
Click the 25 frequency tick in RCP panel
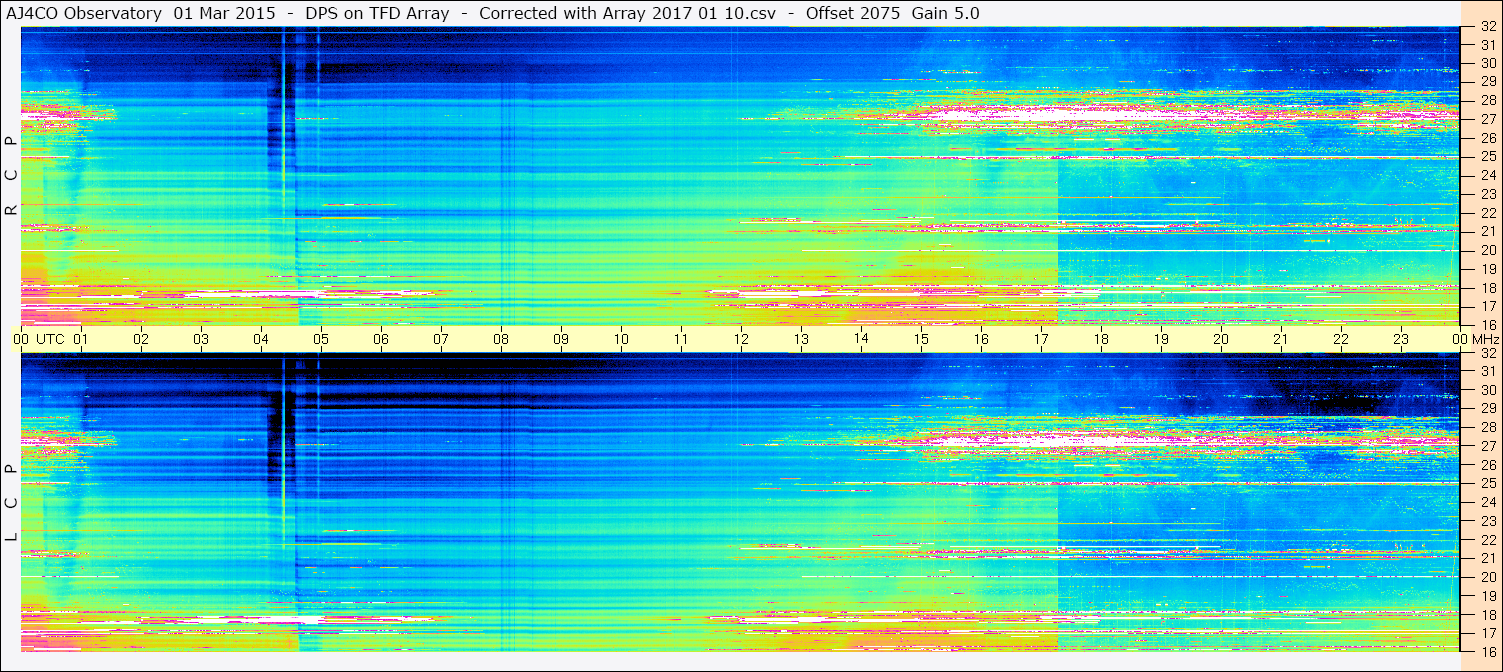click(x=1487, y=156)
